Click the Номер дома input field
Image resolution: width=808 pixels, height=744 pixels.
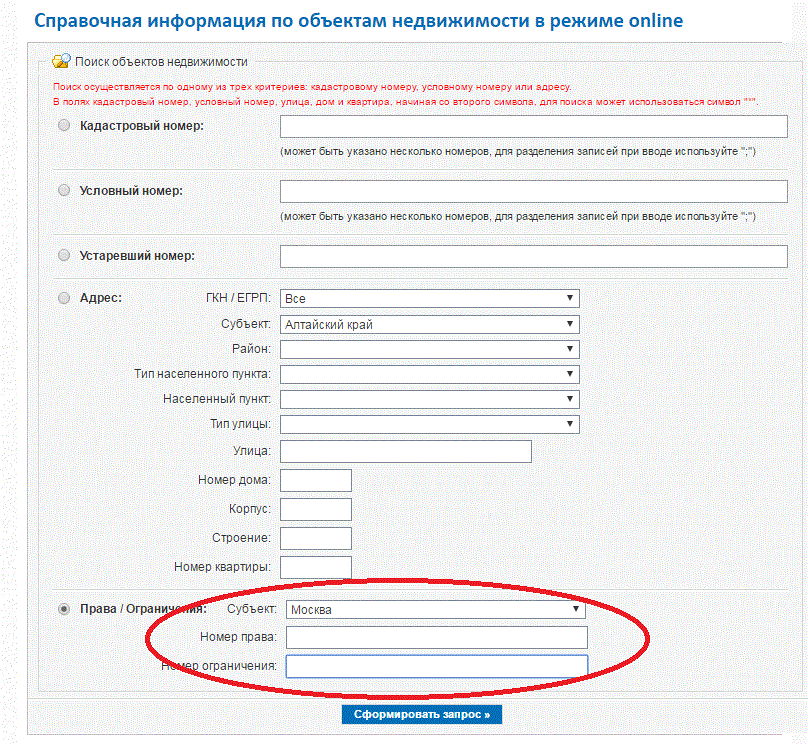tap(316, 480)
